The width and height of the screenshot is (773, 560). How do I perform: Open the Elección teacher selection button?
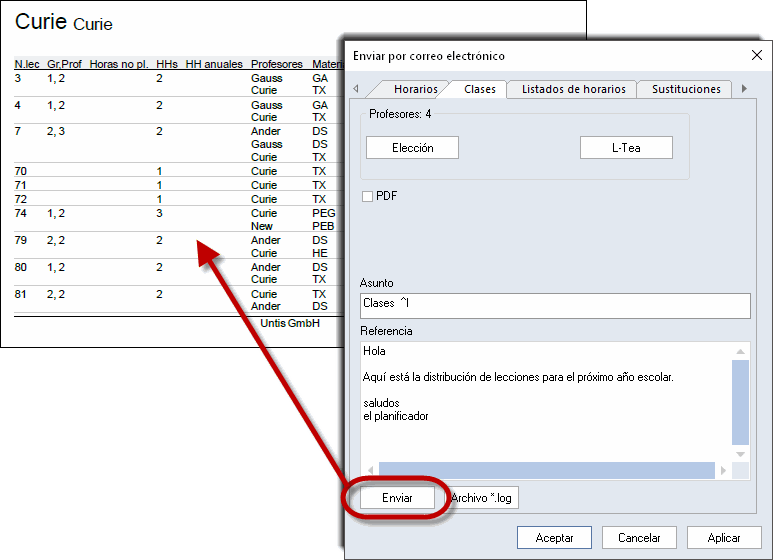413,148
